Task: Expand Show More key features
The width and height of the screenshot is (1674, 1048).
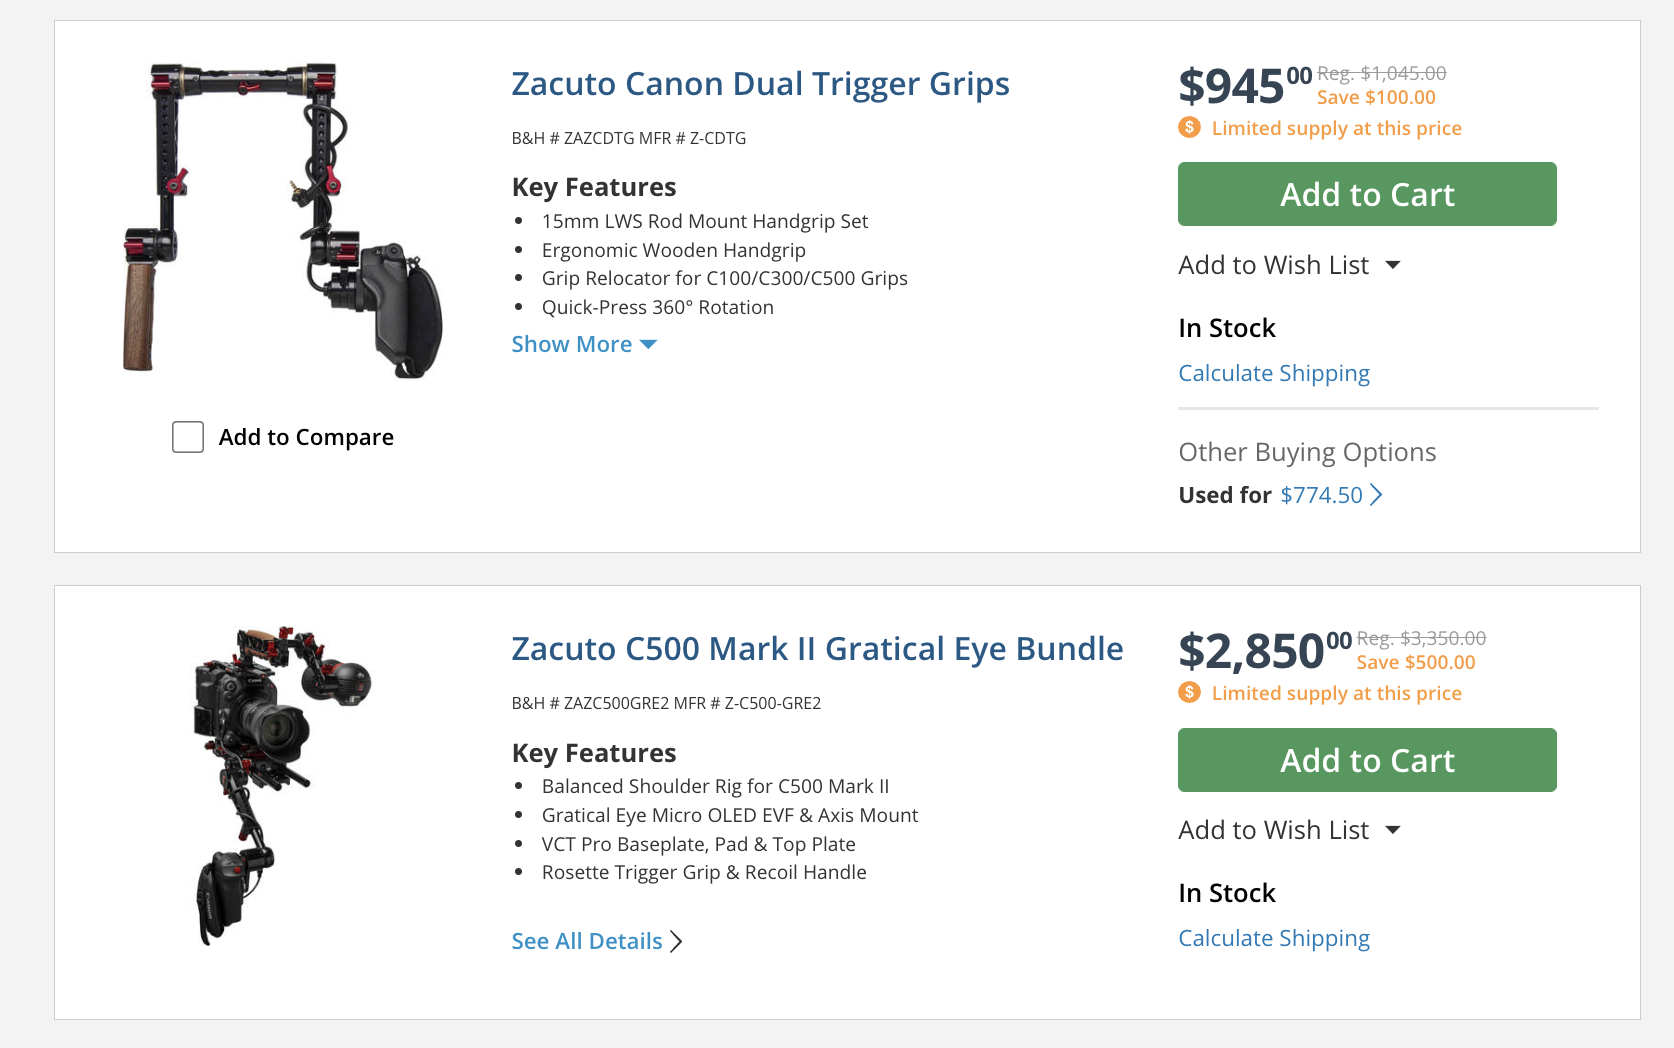Action: 572,344
